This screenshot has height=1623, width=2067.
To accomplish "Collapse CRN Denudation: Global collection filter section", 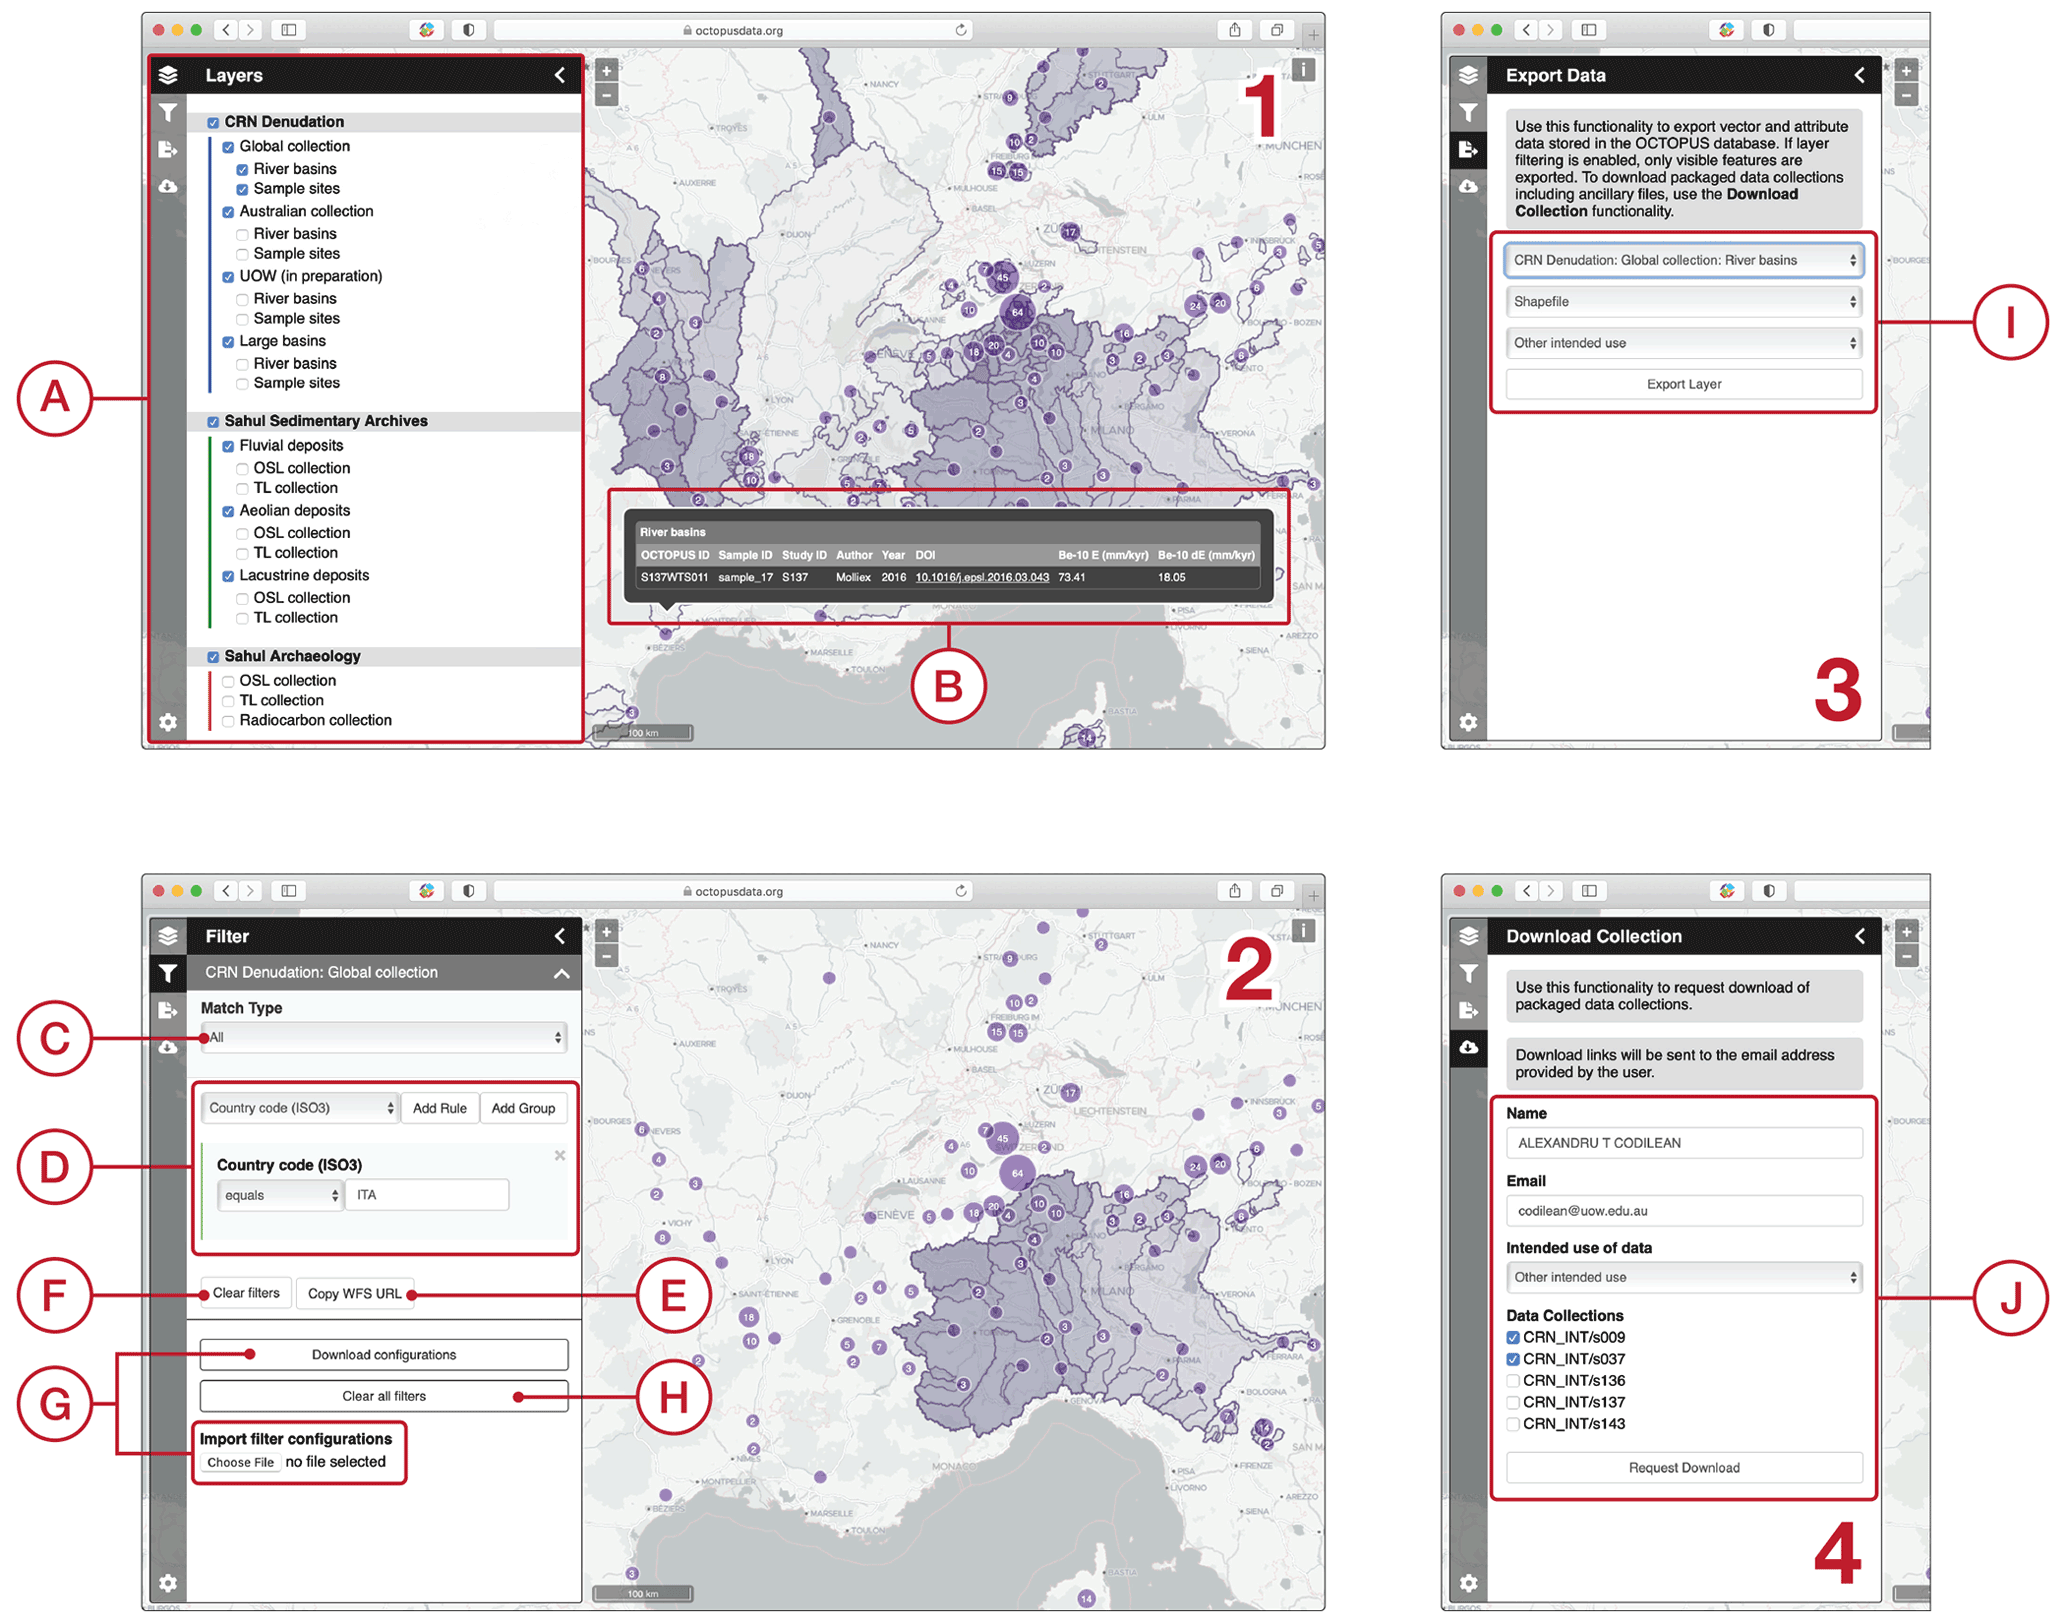I will click(x=562, y=973).
